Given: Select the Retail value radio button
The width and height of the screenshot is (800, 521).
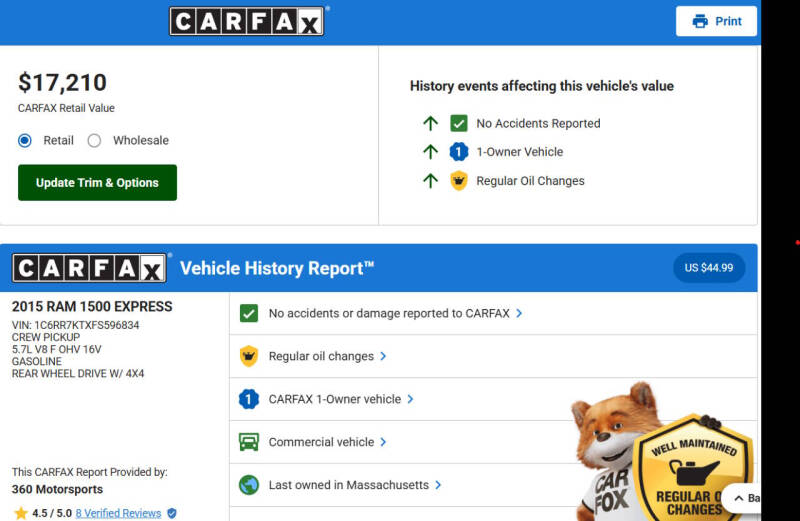Looking at the screenshot, I should [25, 141].
